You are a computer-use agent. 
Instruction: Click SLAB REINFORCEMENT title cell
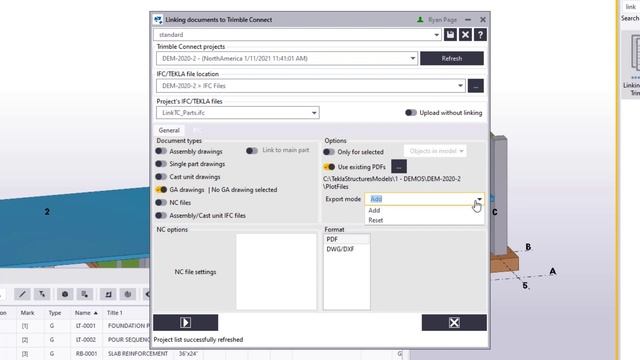pyautogui.click(x=138, y=353)
